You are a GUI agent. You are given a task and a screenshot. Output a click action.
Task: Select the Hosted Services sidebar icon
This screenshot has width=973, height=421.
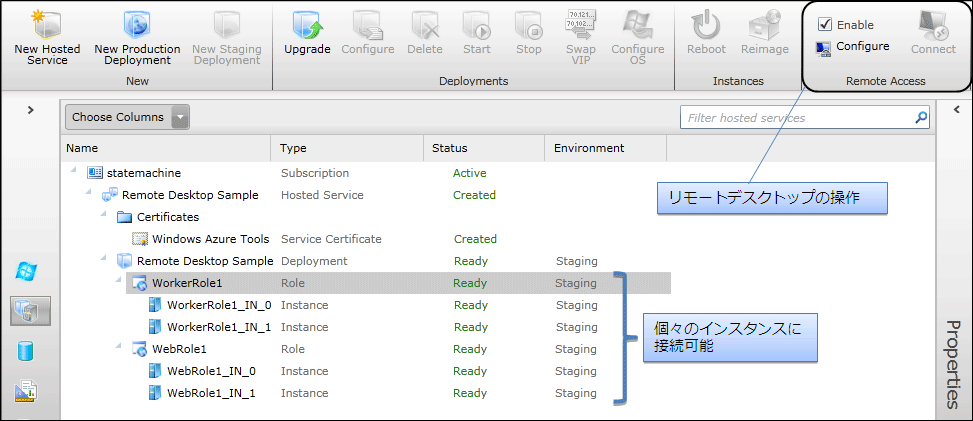(30, 311)
